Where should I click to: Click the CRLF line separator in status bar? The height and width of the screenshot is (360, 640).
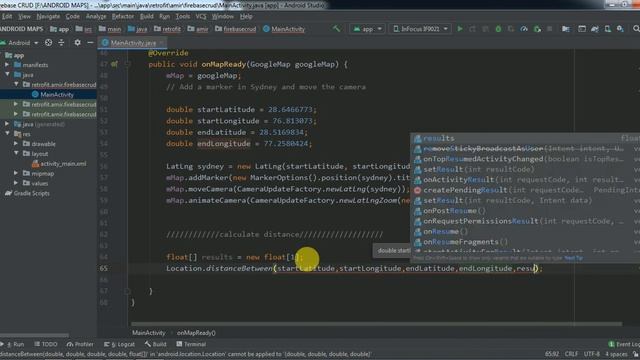click(x=571, y=354)
